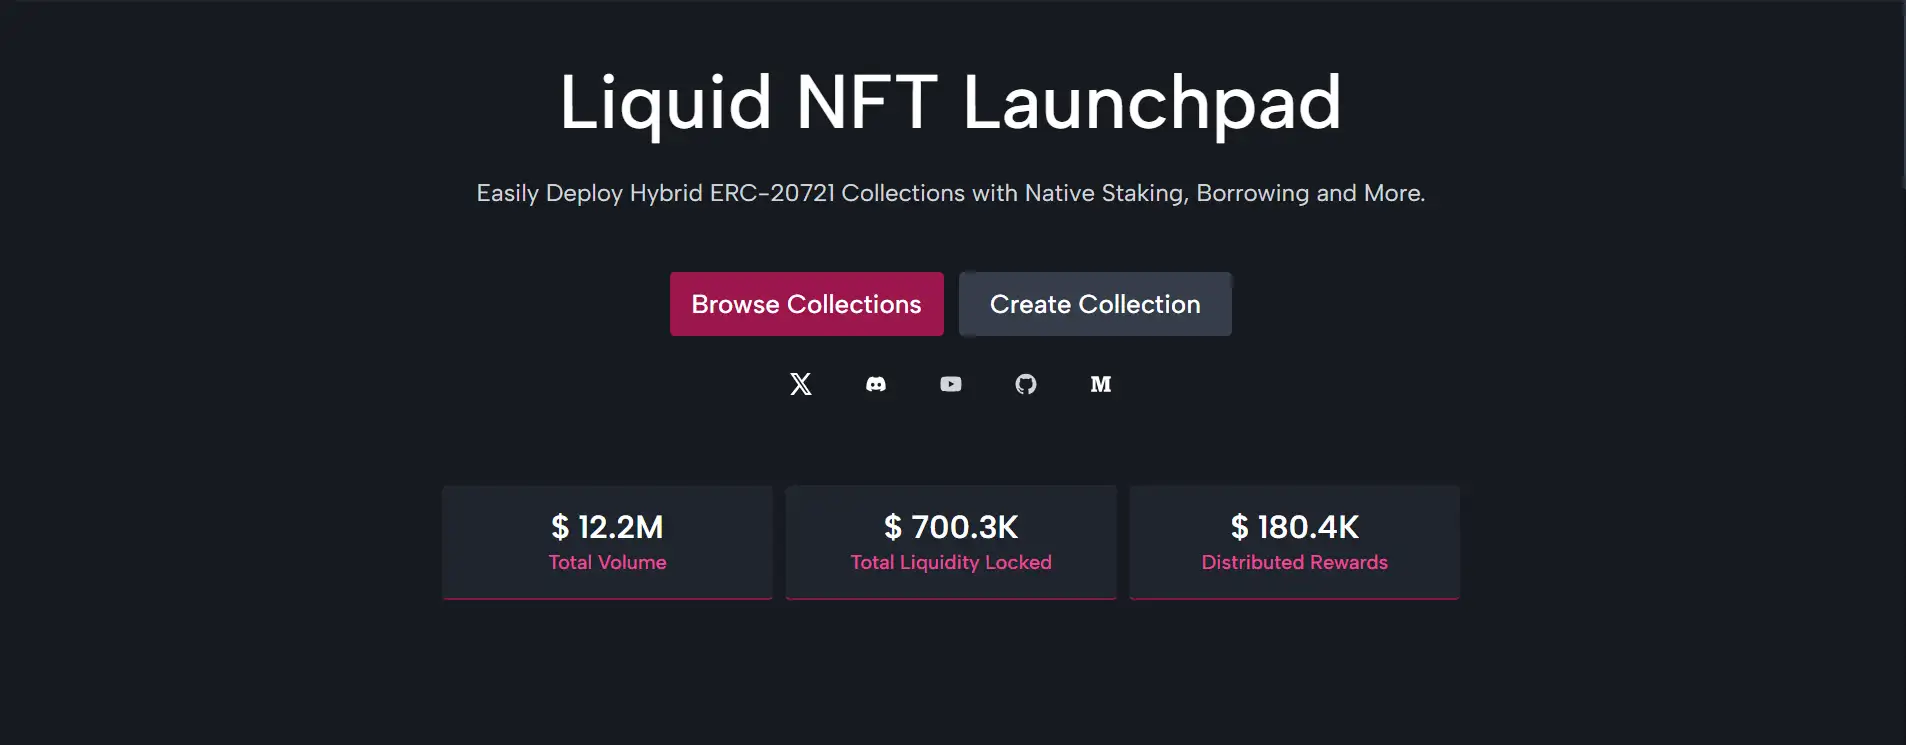Click the word Launchpad in the heading
The width and height of the screenshot is (1906, 745).
pos(1151,102)
